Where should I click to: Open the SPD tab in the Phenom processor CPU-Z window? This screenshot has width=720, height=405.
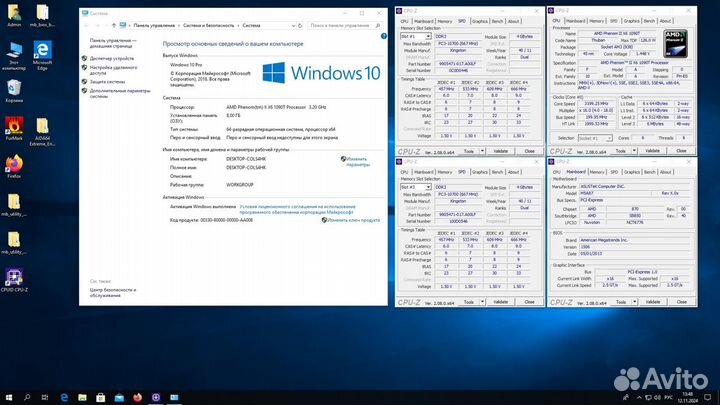tap(614, 21)
